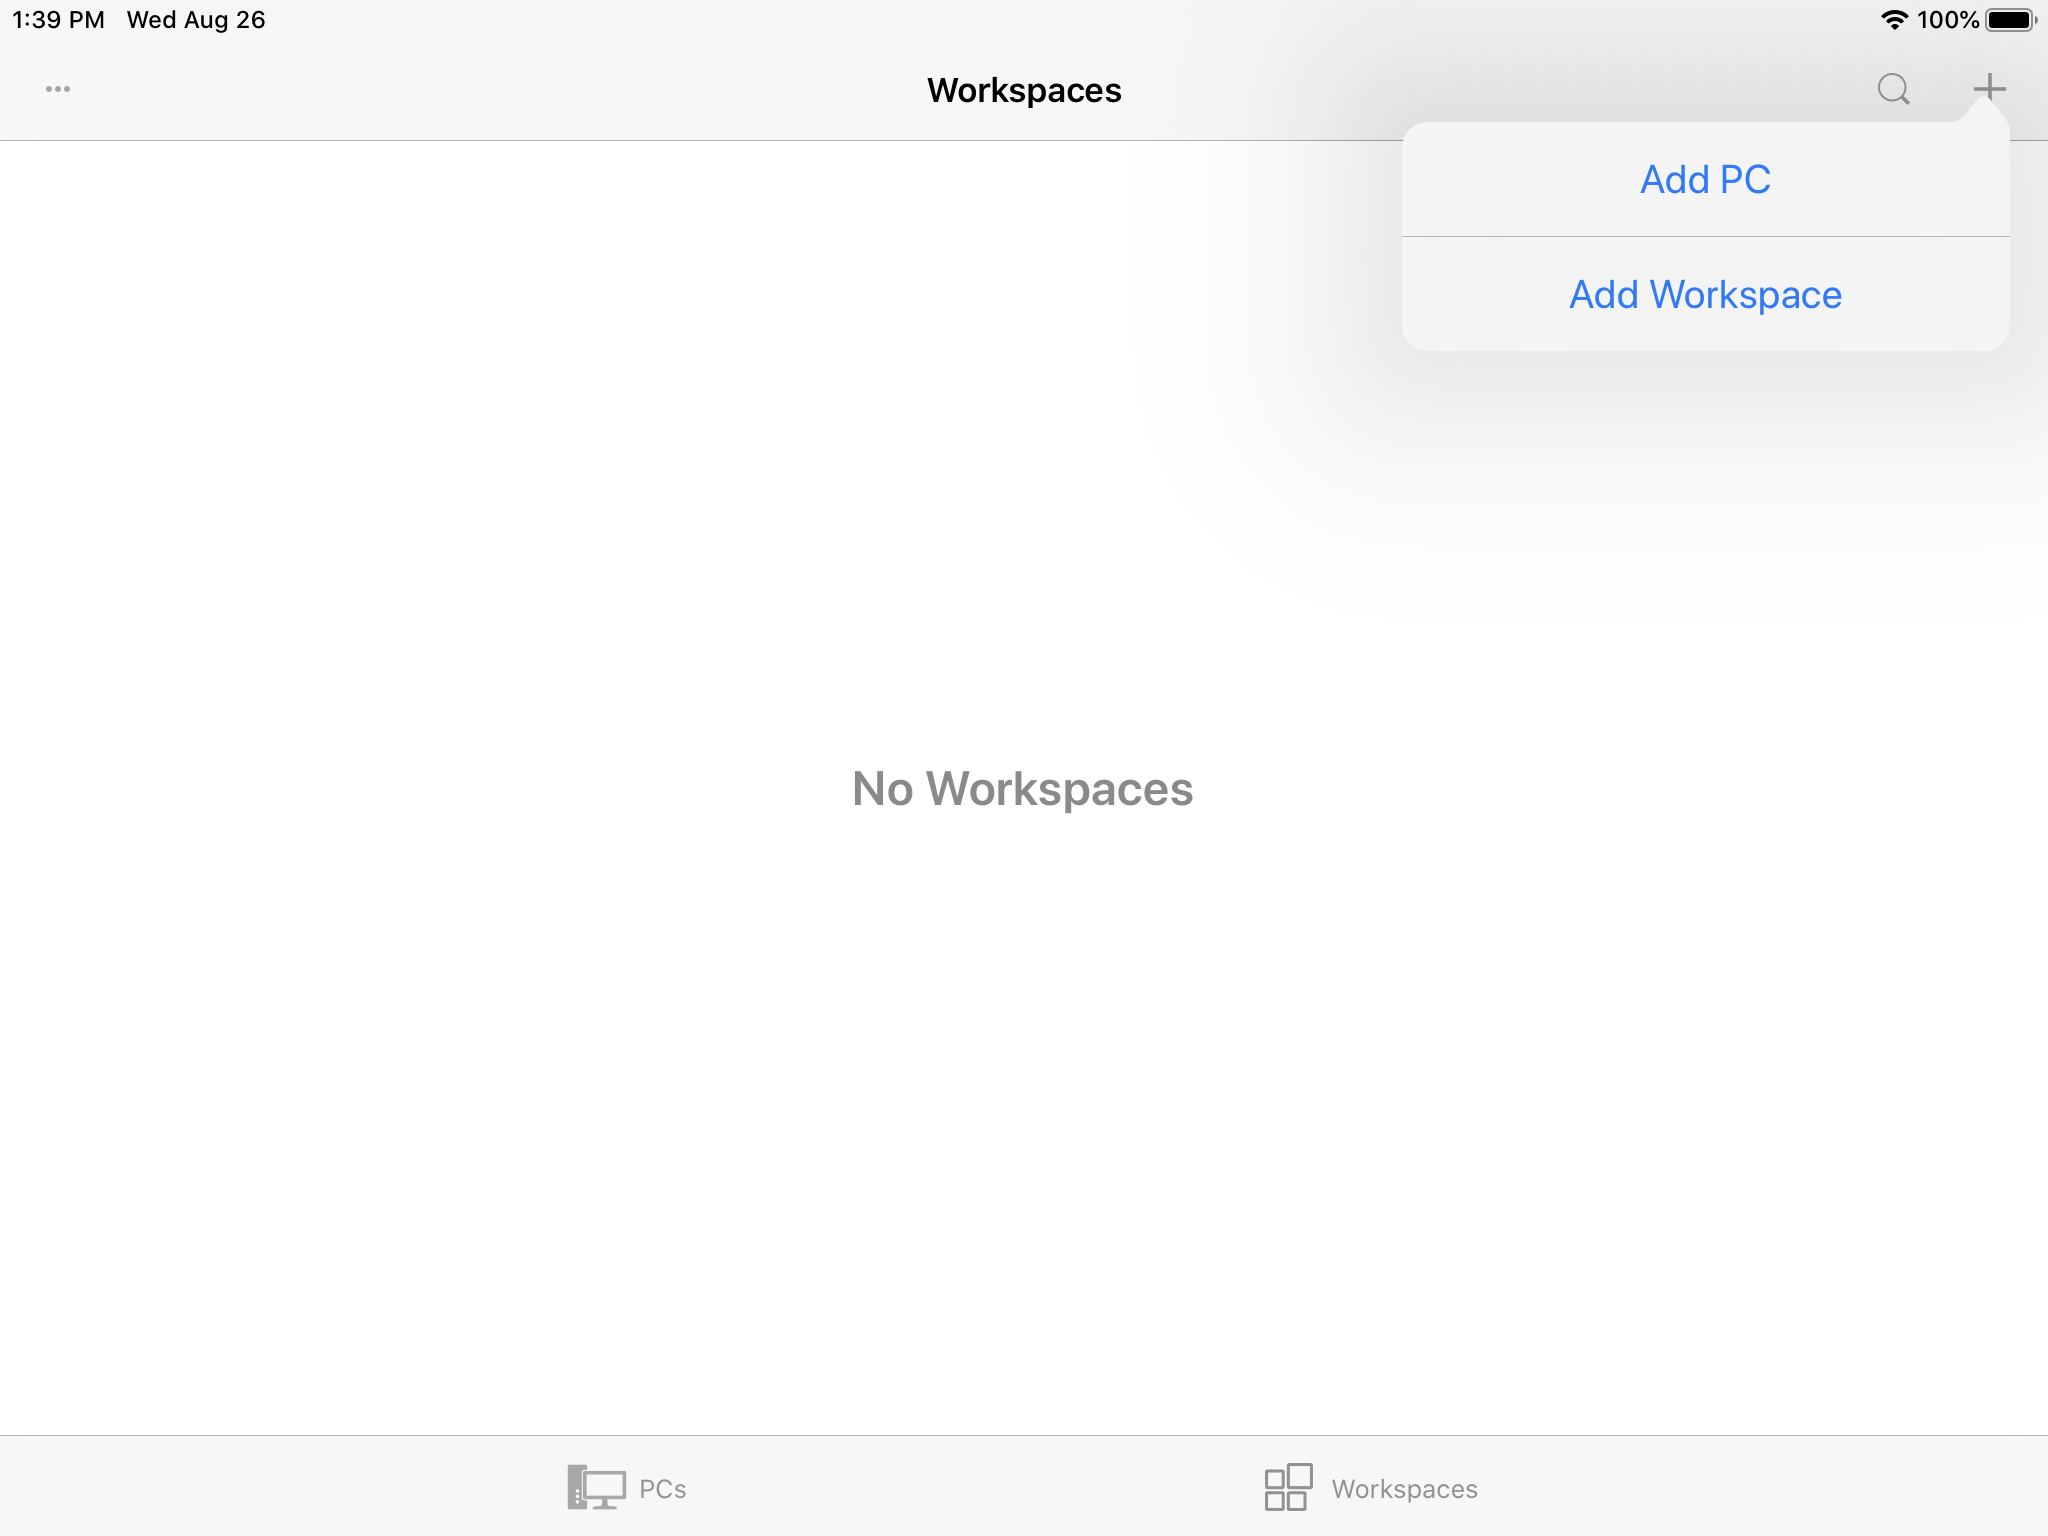Switch to the PCs tab label
Viewport: 2048px width, 1536px height.
[662, 1489]
